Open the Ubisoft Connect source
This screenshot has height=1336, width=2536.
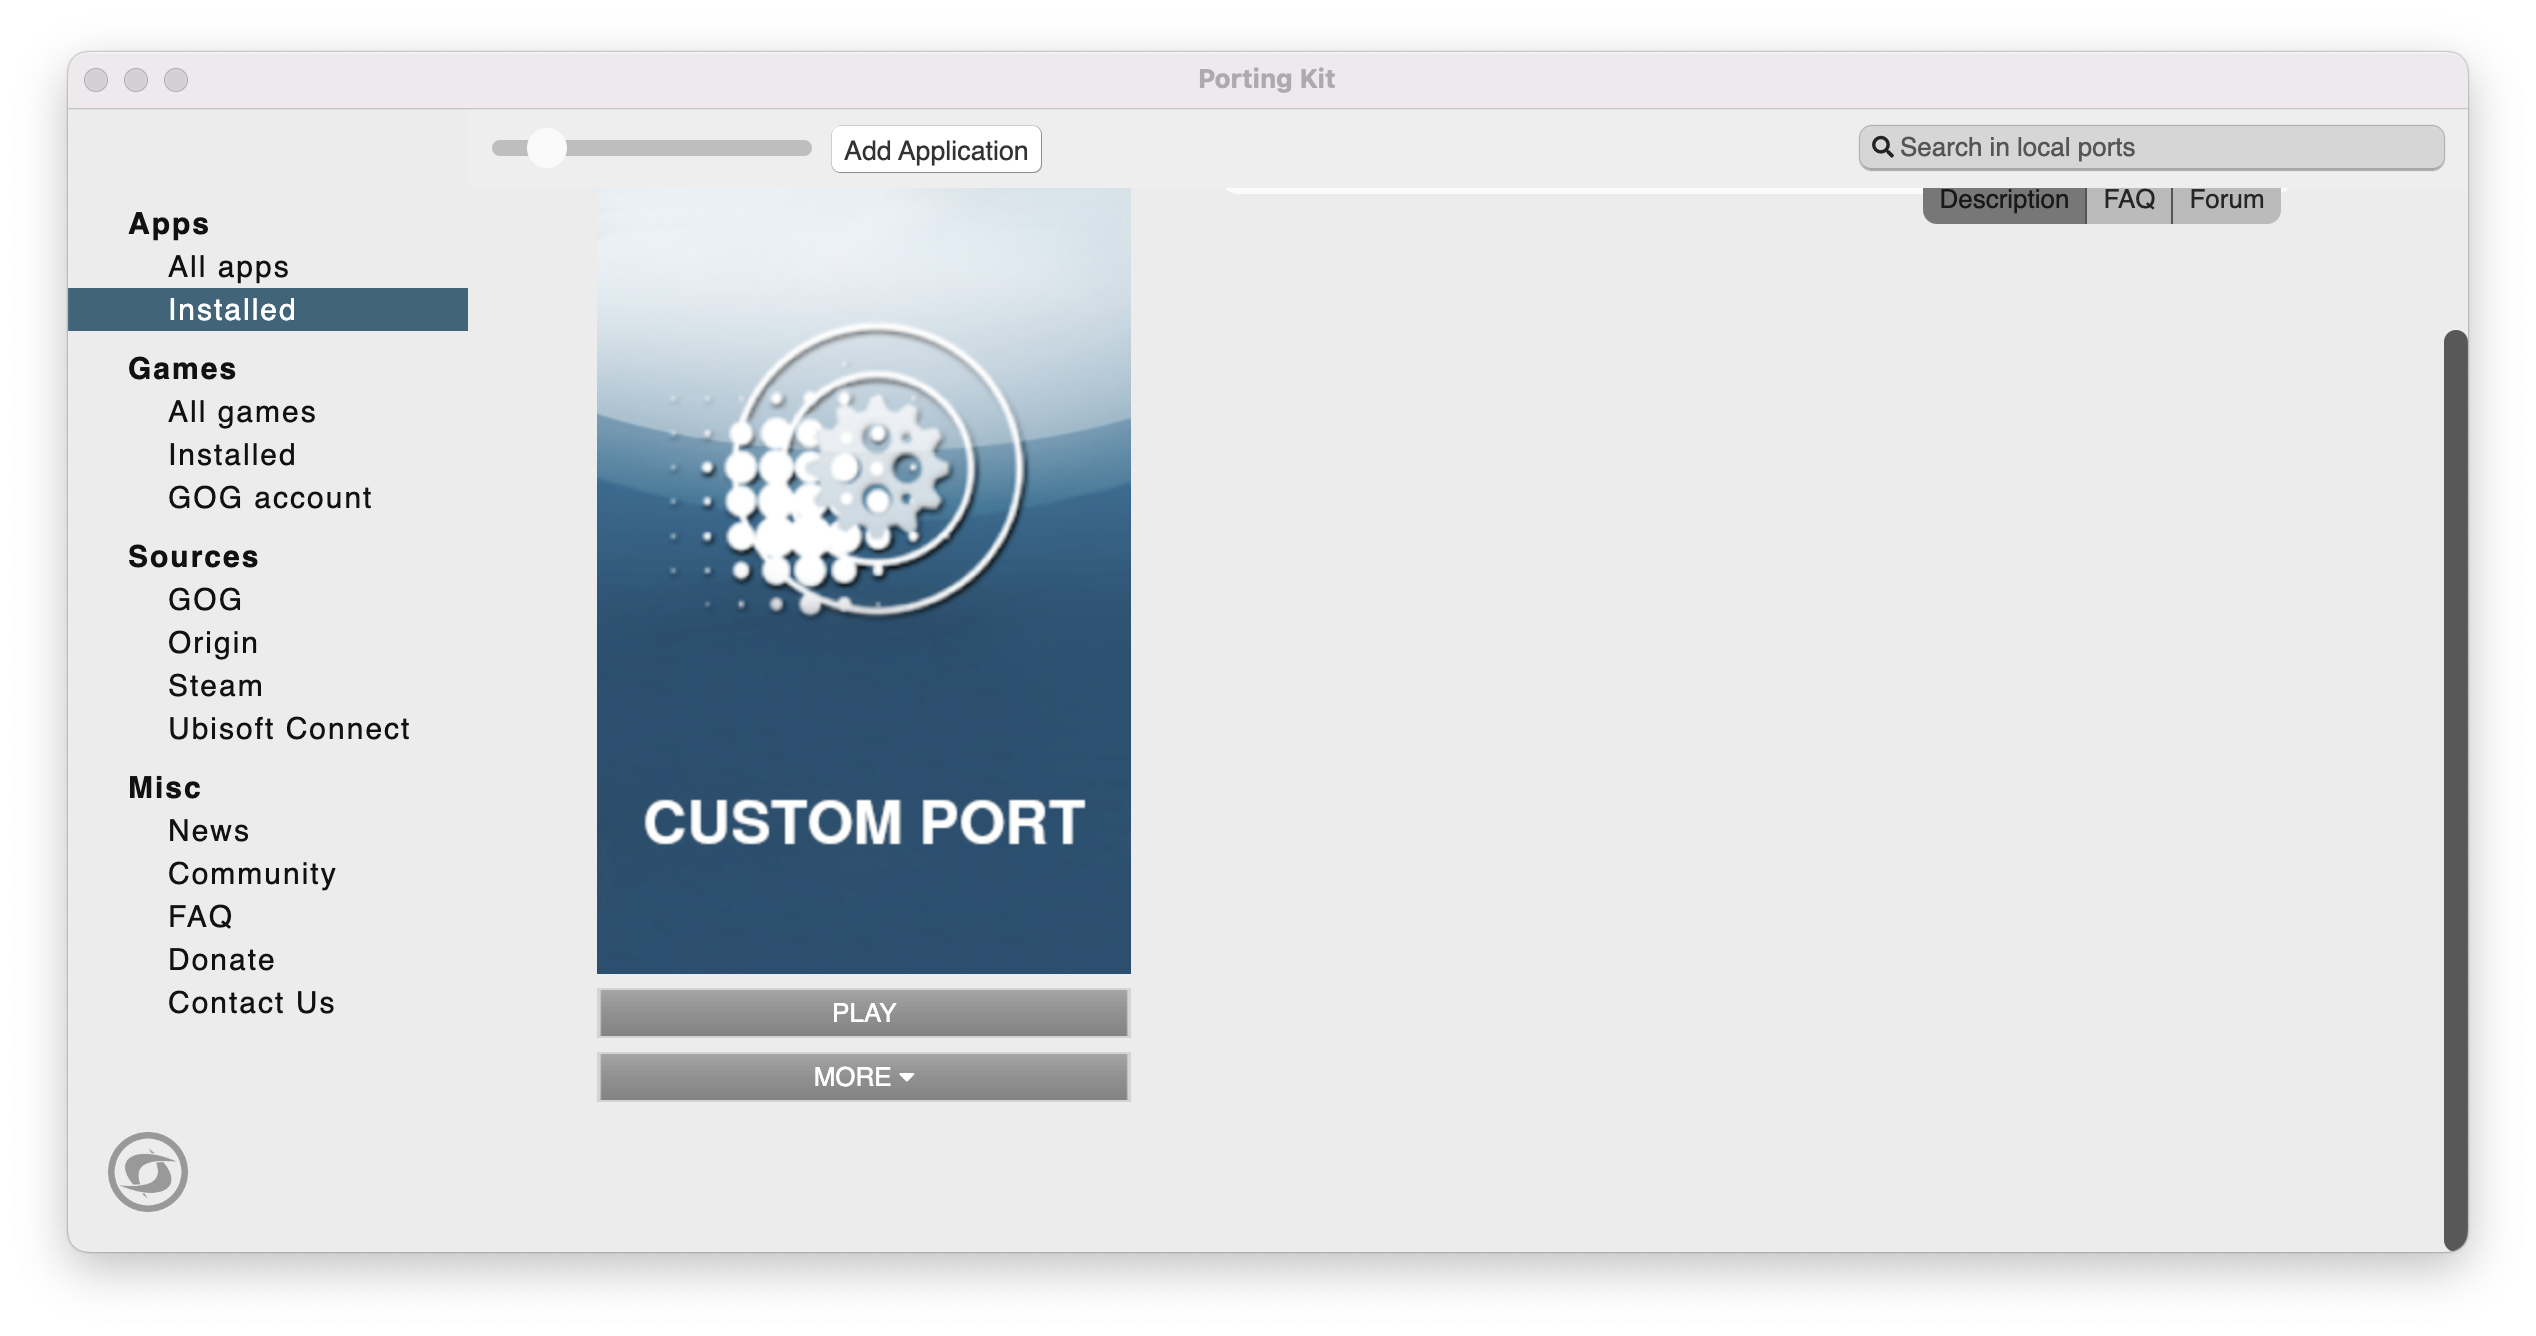[288, 729]
